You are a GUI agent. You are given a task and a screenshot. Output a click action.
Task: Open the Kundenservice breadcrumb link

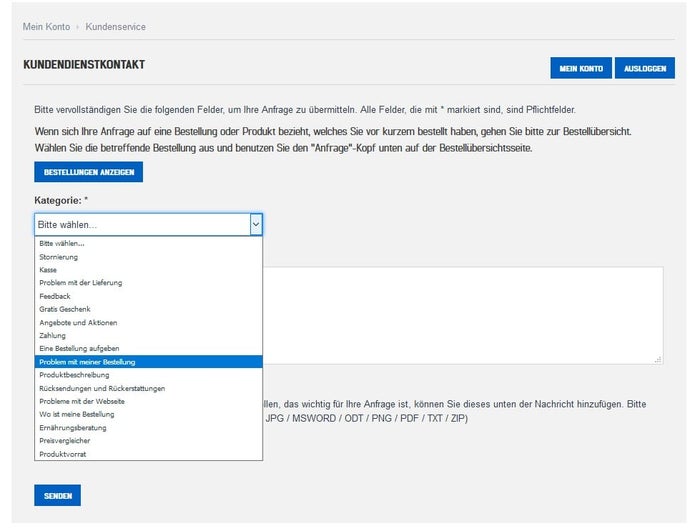tap(116, 27)
